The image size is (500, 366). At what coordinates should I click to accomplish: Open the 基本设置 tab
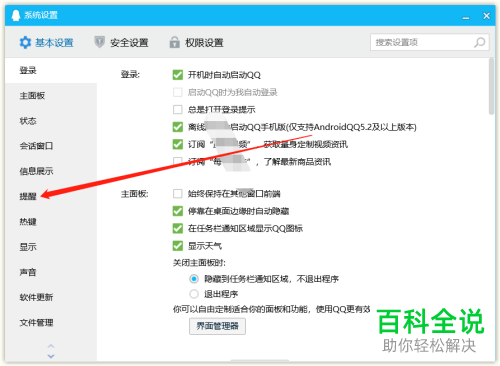[46, 43]
